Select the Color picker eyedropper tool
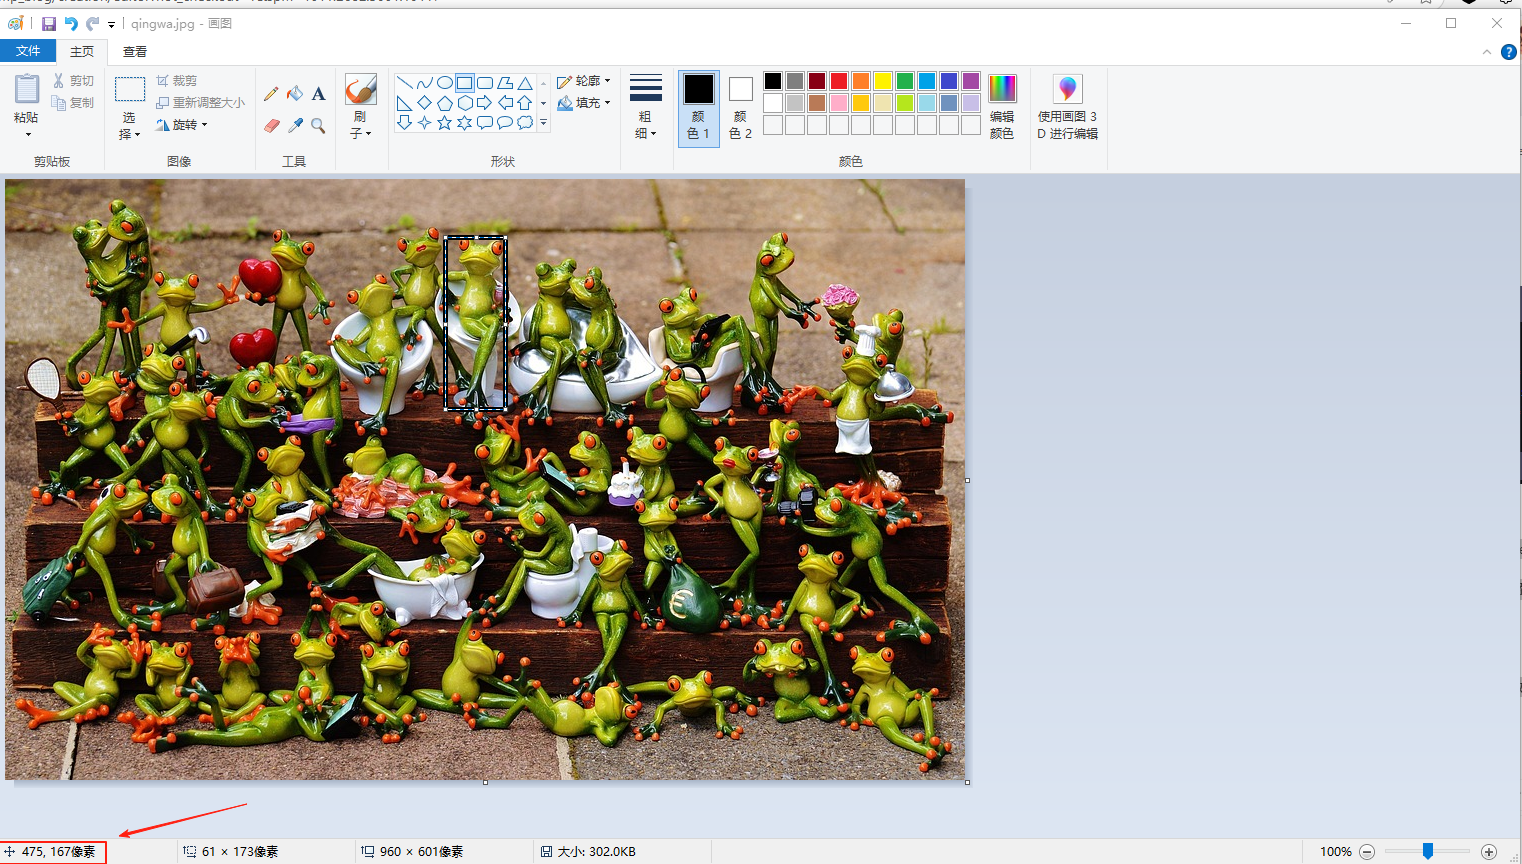The height and width of the screenshot is (864, 1522). point(295,126)
